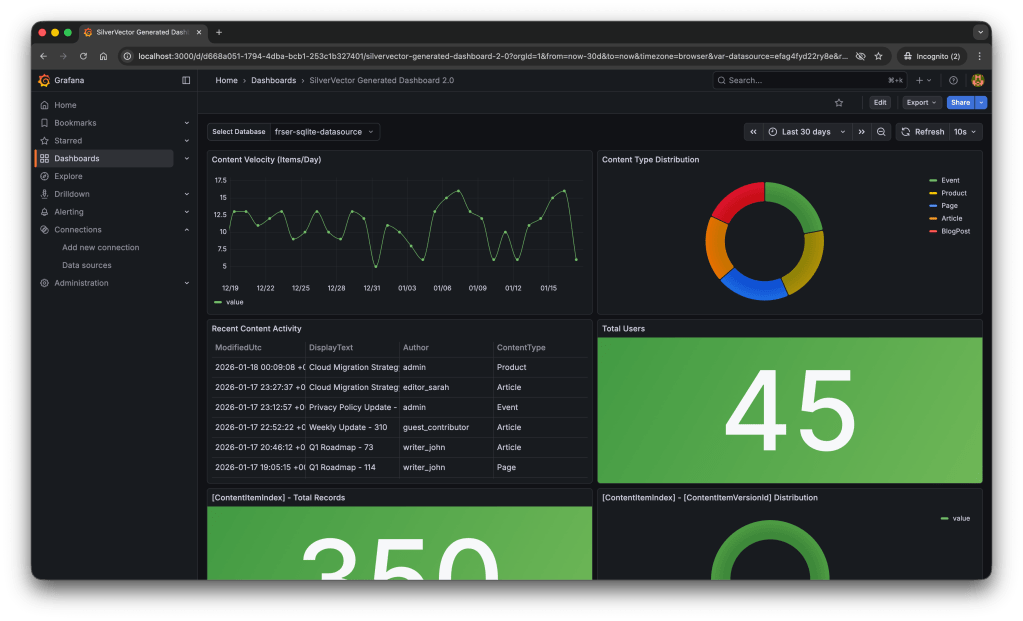Viewport: 1023px width, 621px height.
Task: Select Data sources under Connections
Action: pyautogui.click(x=86, y=265)
